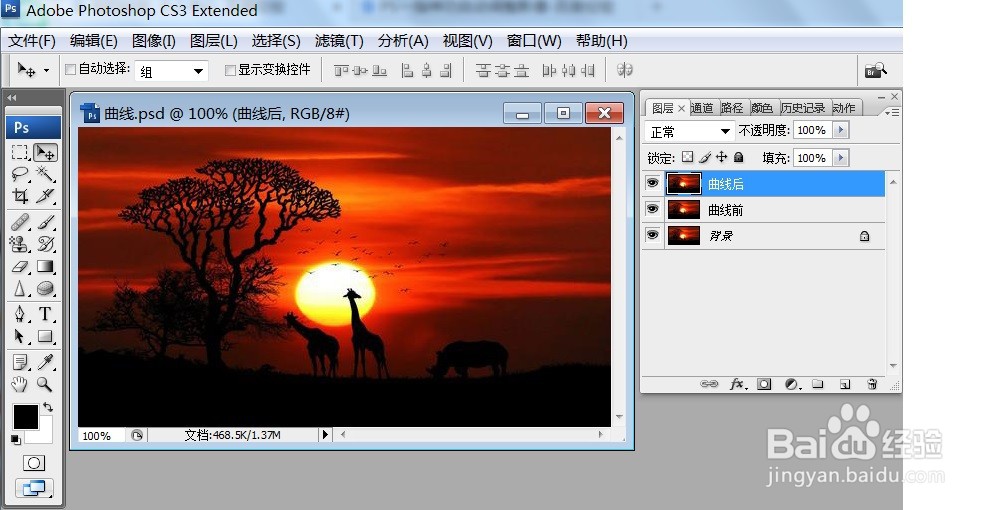Enable 自动选择 checkbox
This screenshot has height=510, width=999.
pyautogui.click(x=71, y=69)
